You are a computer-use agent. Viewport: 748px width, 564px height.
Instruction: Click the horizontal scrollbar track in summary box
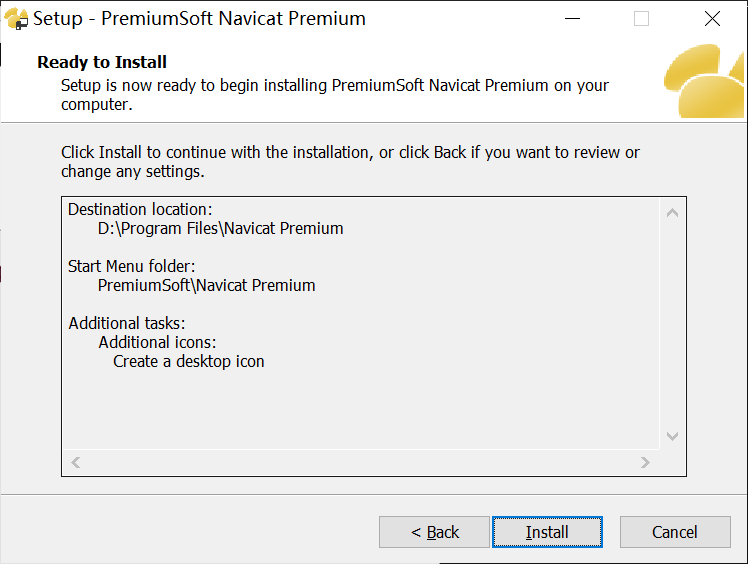coord(360,462)
